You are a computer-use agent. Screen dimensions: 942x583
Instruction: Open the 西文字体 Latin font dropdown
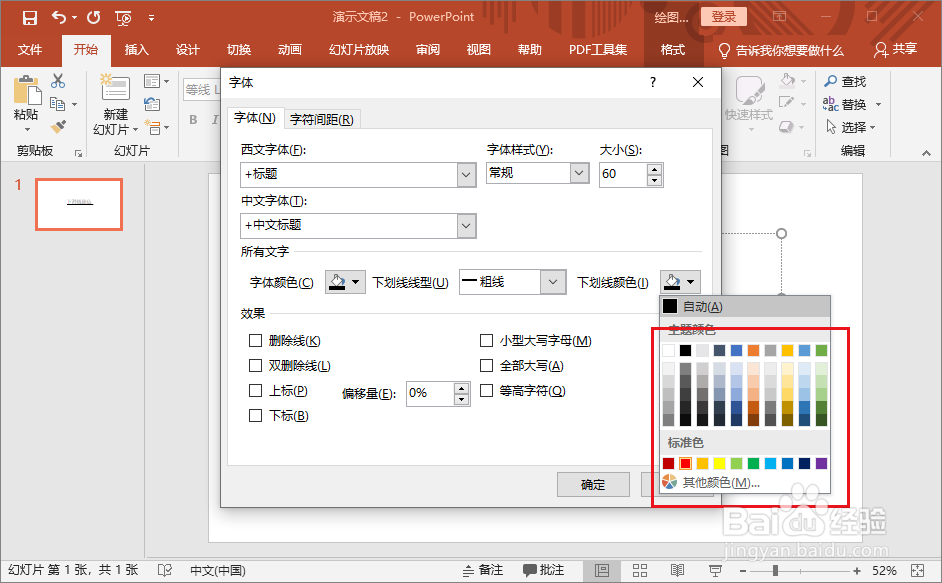click(465, 174)
